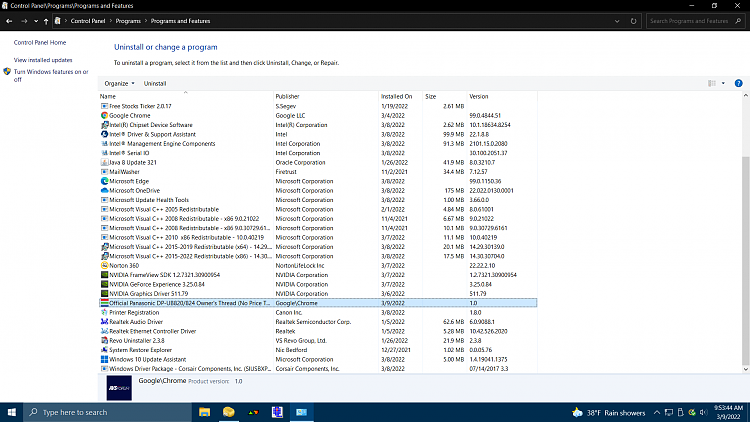Select the Google Chrome program entry icon

pos(104,115)
